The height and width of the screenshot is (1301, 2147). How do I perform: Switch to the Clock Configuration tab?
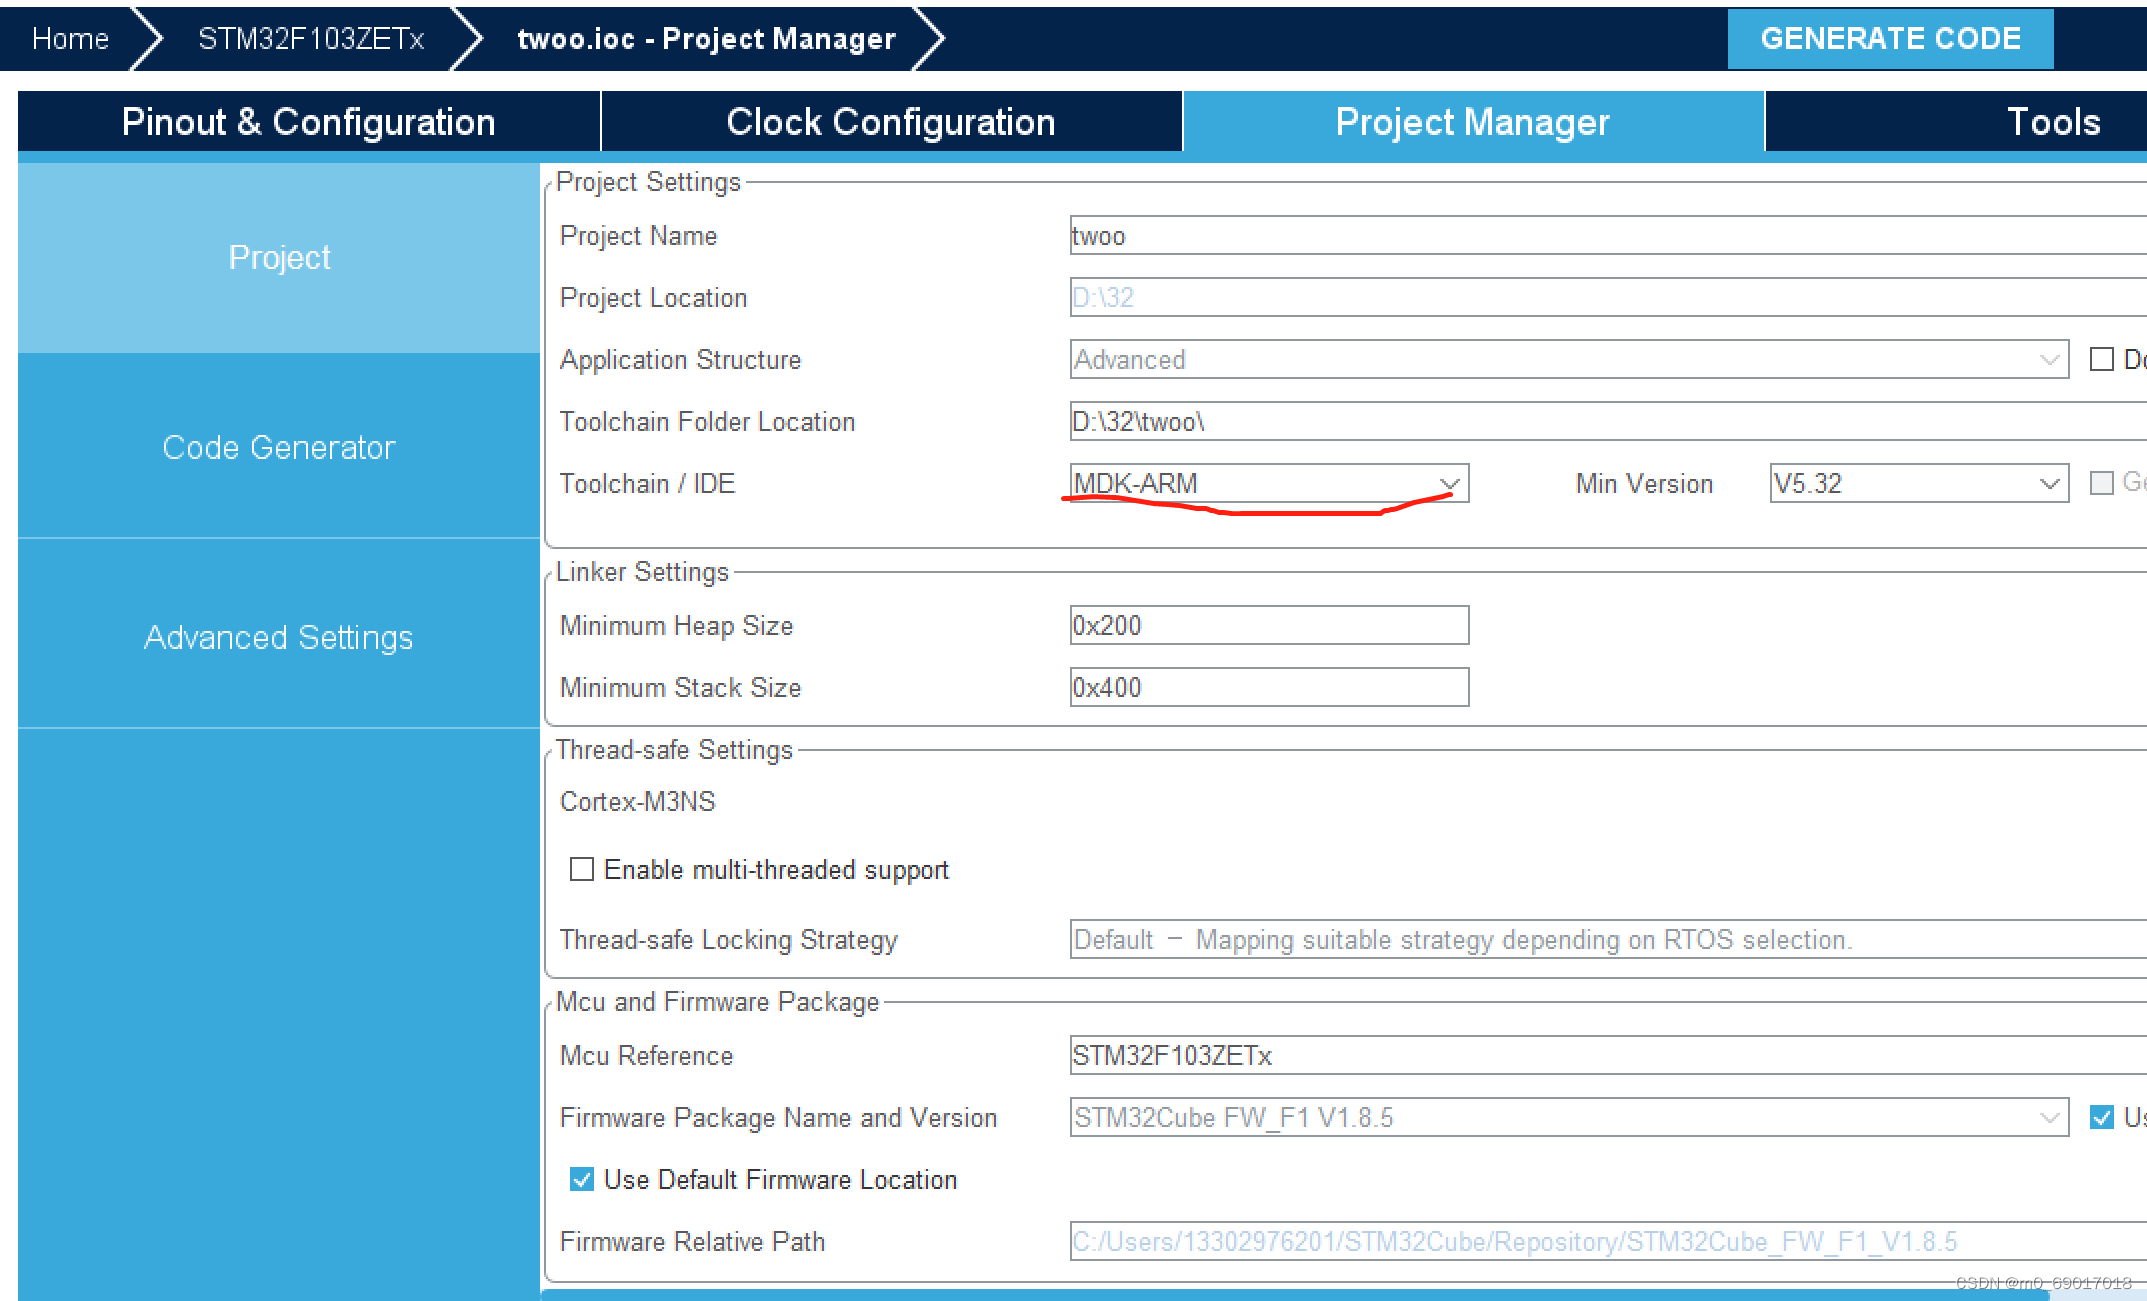tap(890, 122)
